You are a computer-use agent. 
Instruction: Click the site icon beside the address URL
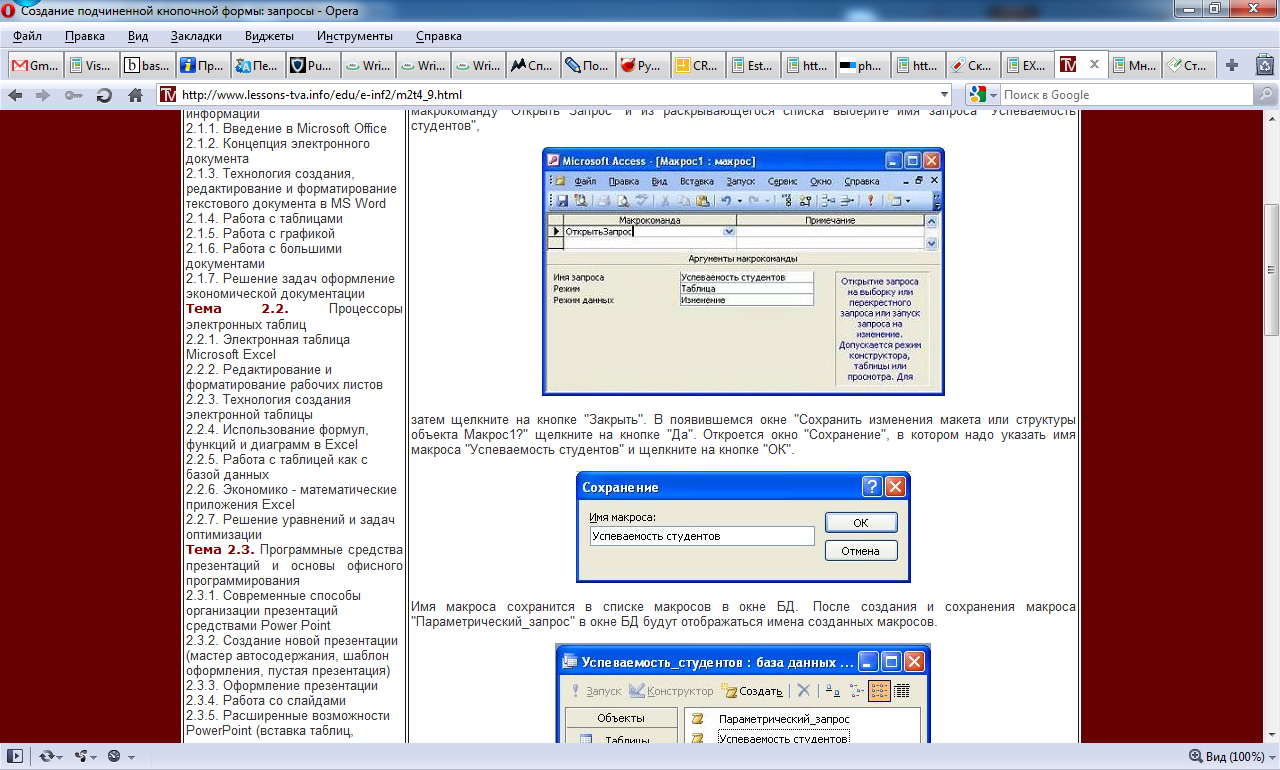coord(167,95)
